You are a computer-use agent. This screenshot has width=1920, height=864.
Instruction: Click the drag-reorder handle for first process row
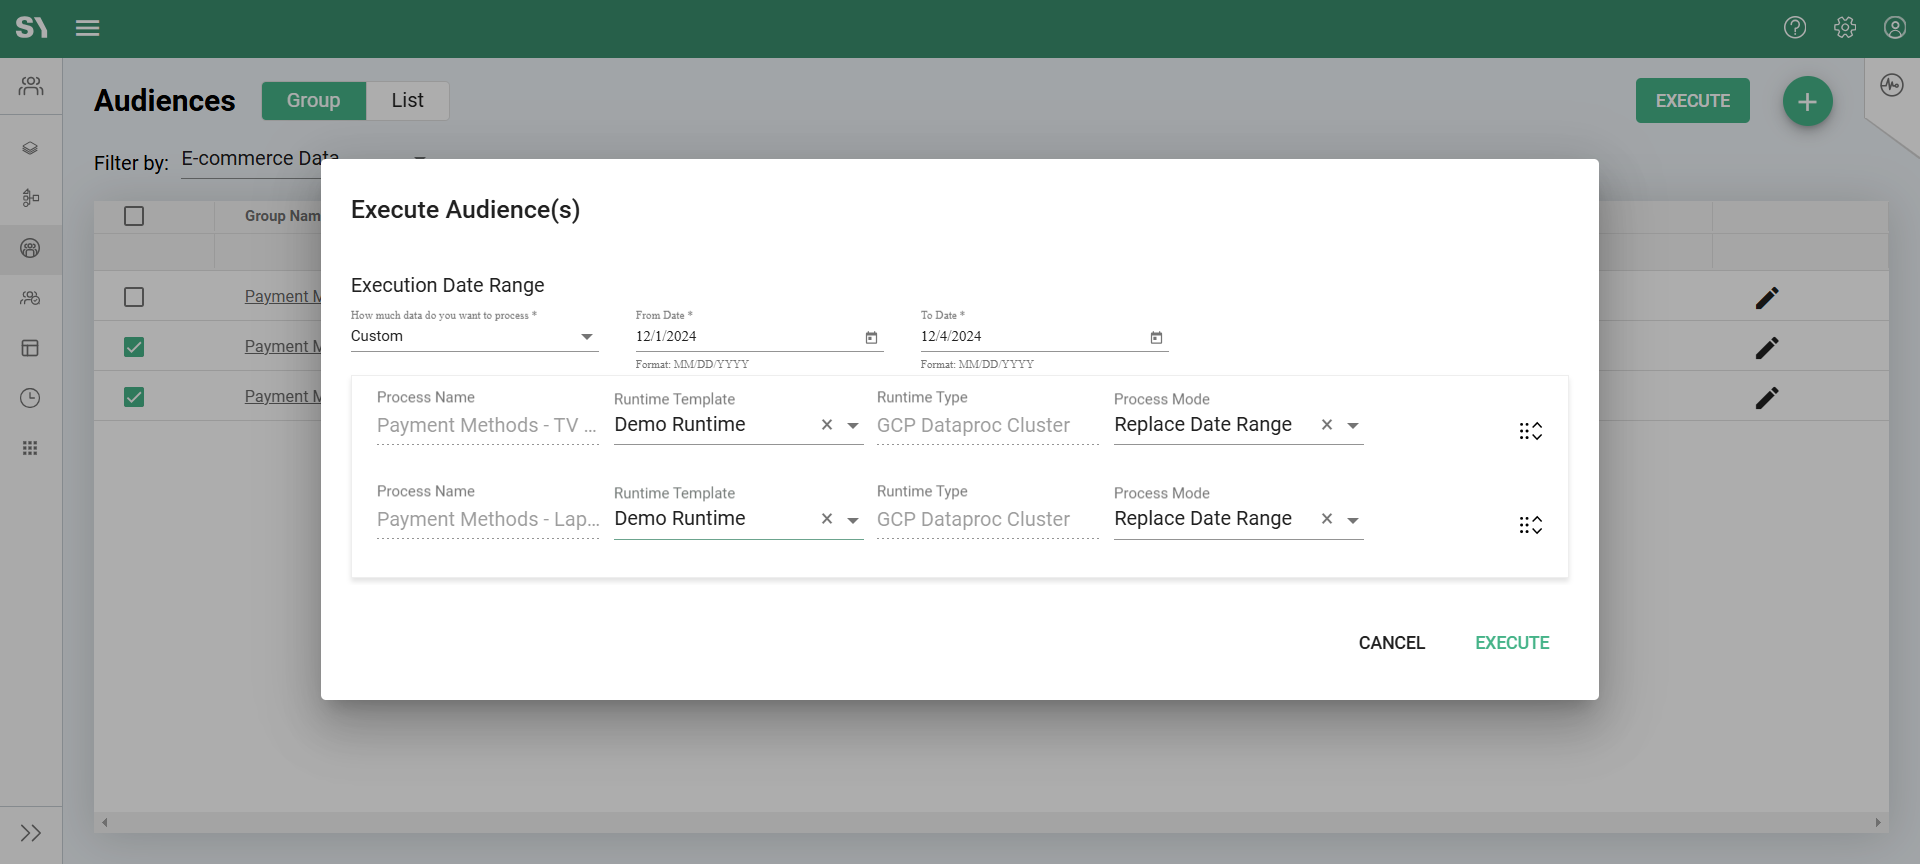pyautogui.click(x=1530, y=431)
